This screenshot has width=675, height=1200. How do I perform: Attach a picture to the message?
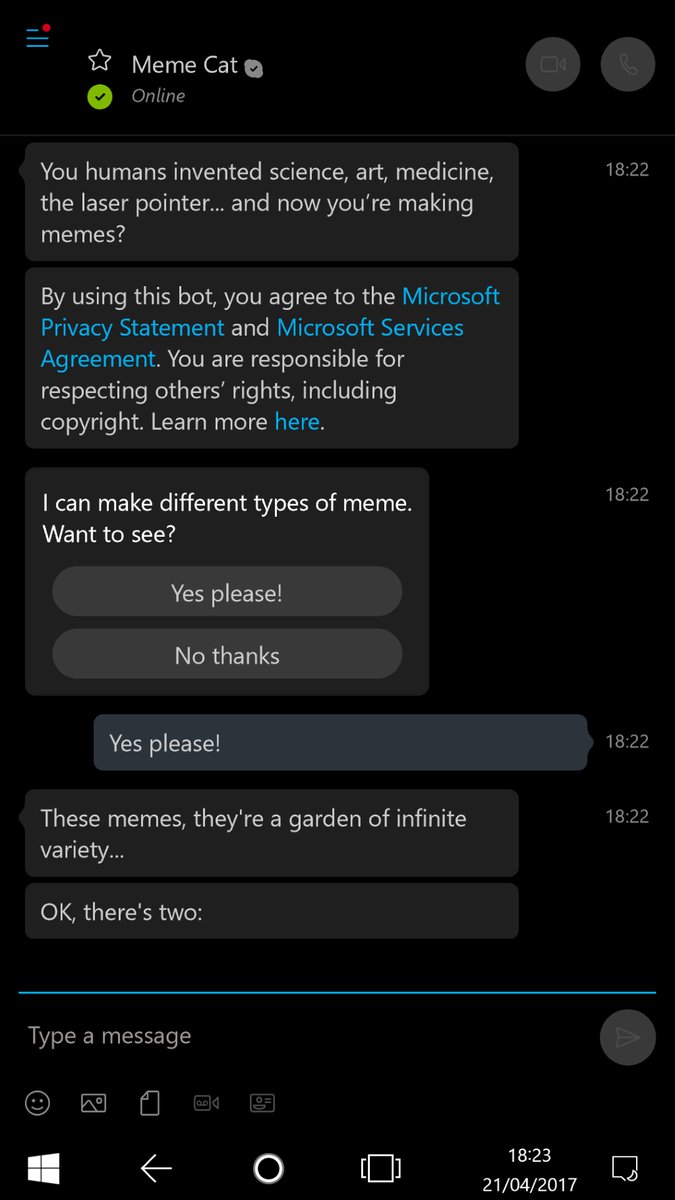tap(93, 1103)
